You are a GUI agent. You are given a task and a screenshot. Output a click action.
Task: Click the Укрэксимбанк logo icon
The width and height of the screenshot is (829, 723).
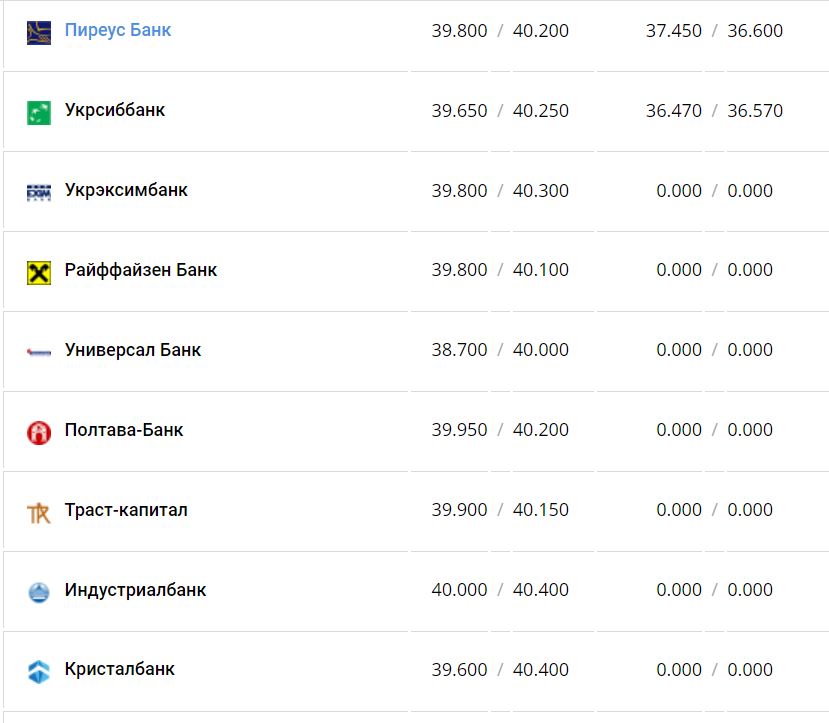[x=39, y=192]
